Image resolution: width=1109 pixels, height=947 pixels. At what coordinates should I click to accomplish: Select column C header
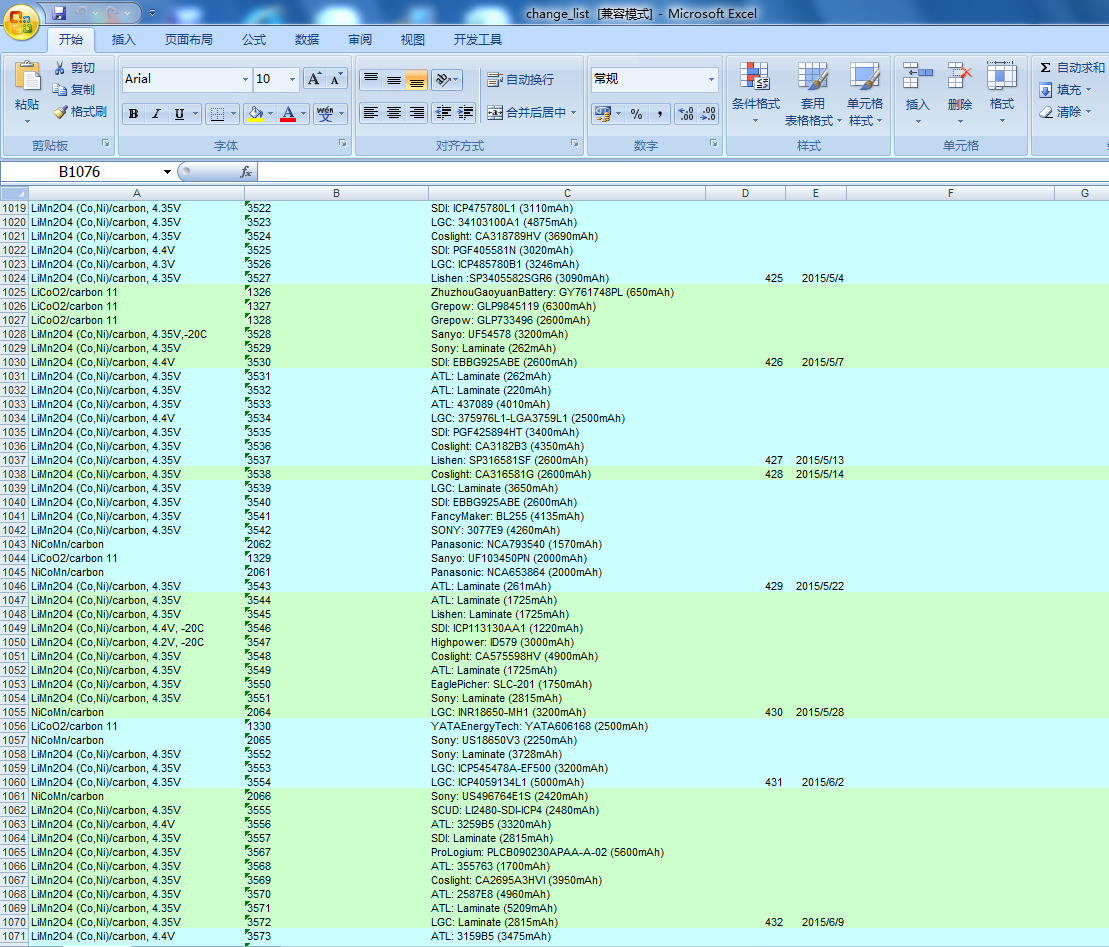(x=567, y=193)
